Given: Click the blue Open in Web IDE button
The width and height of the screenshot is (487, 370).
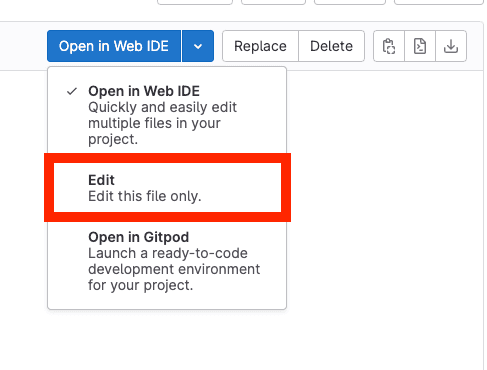Looking at the screenshot, I should pos(114,46).
